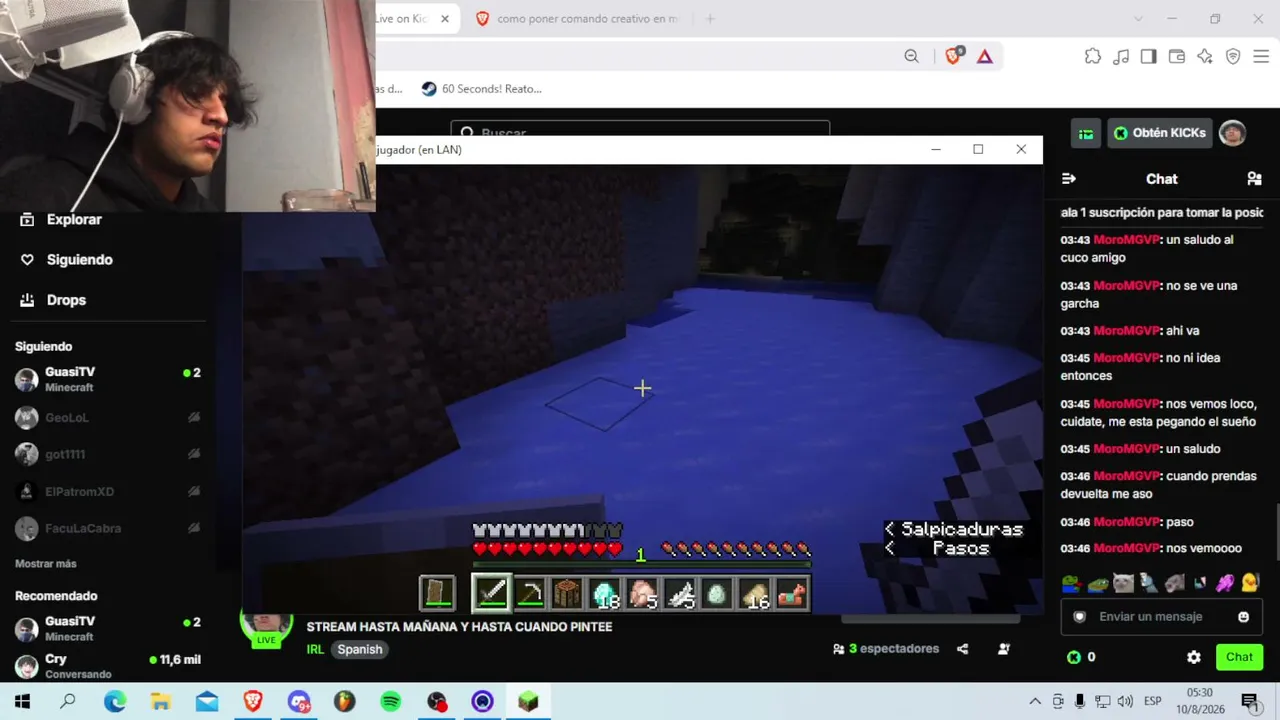Screen dimensions: 1280x720
Task: Open got1111 followed channel
Action: pos(107,454)
